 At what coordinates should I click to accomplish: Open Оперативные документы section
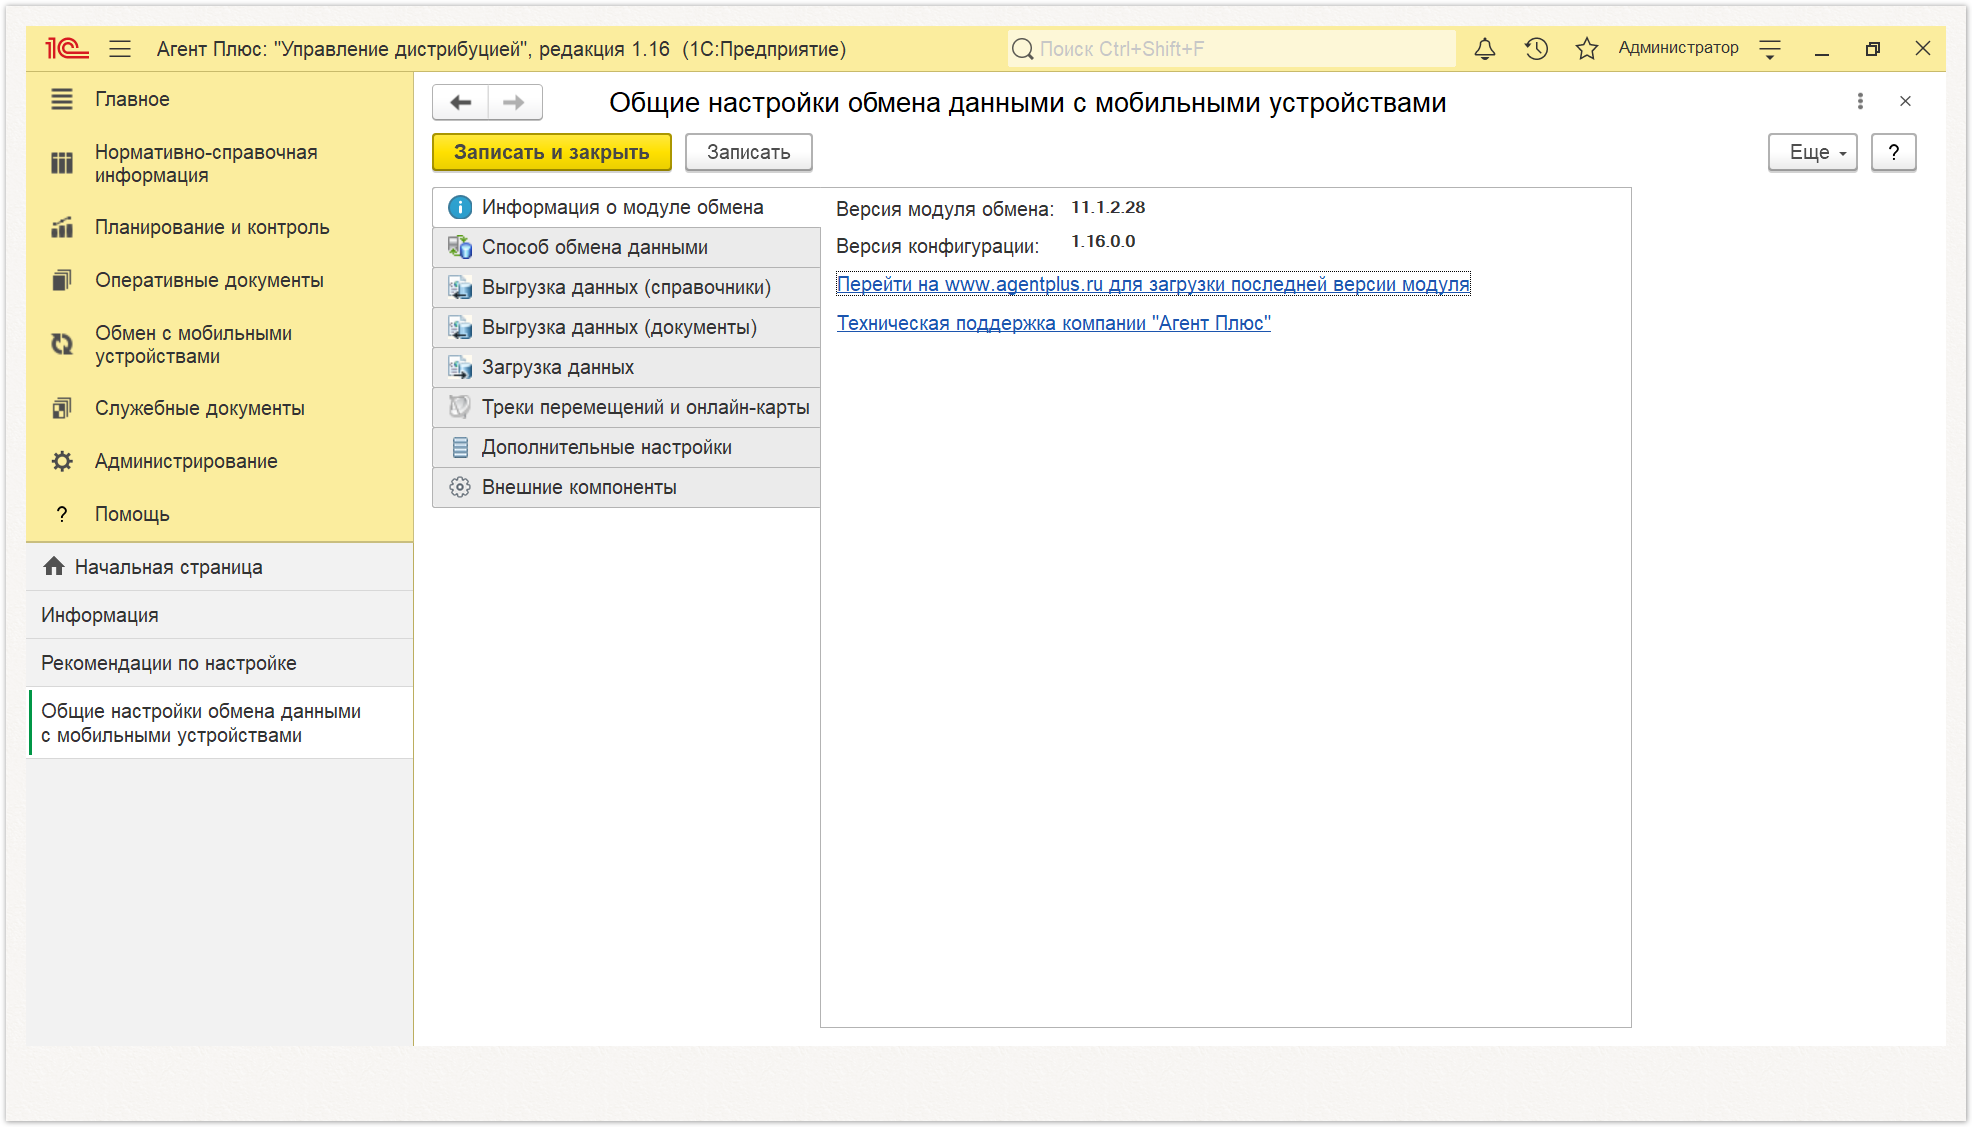(219, 280)
